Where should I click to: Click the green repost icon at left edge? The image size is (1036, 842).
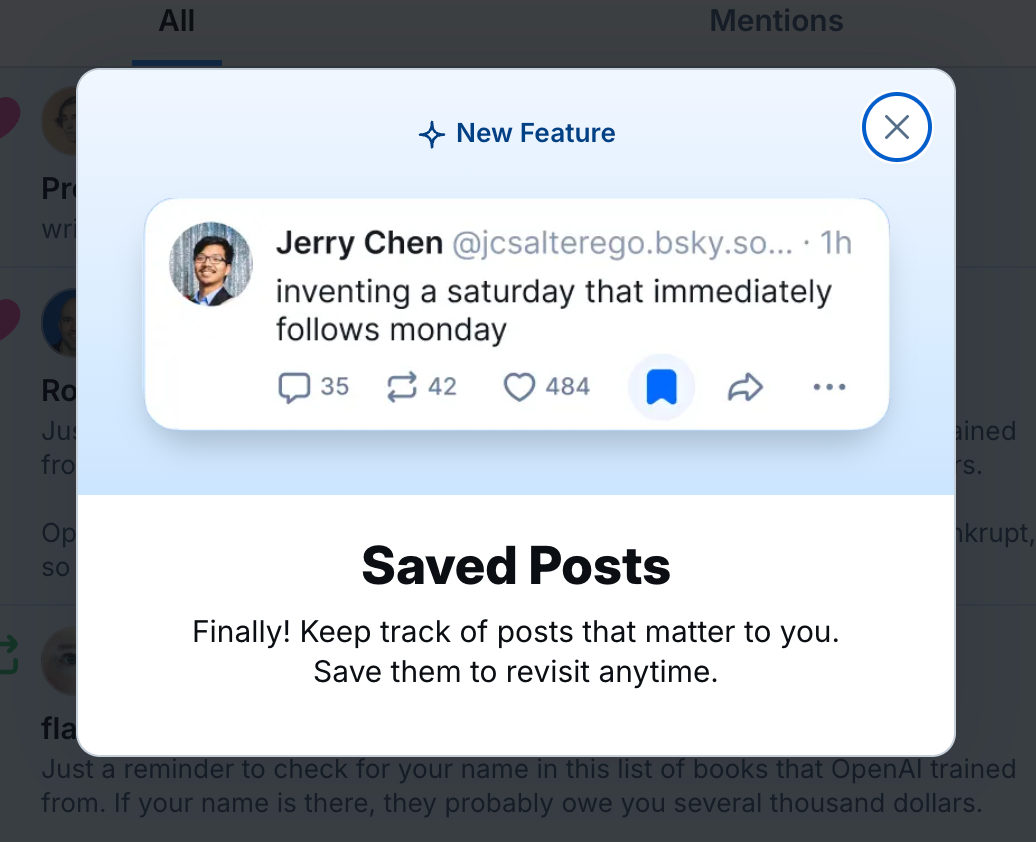(x=8, y=655)
